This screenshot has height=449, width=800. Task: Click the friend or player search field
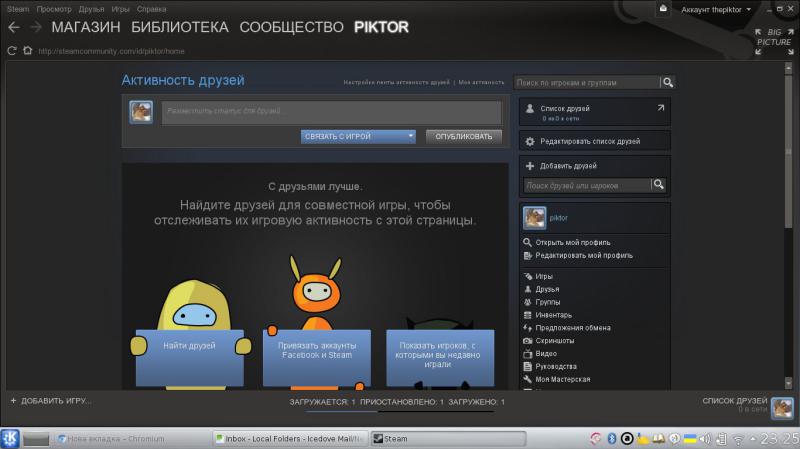click(x=587, y=185)
